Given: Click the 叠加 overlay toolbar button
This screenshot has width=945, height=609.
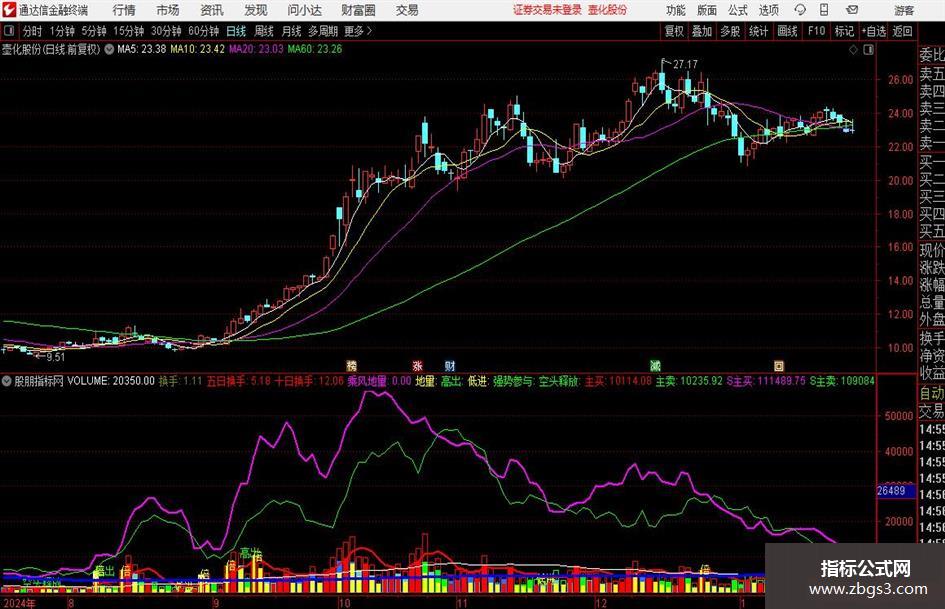Looking at the screenshot, I should [702, 31].
